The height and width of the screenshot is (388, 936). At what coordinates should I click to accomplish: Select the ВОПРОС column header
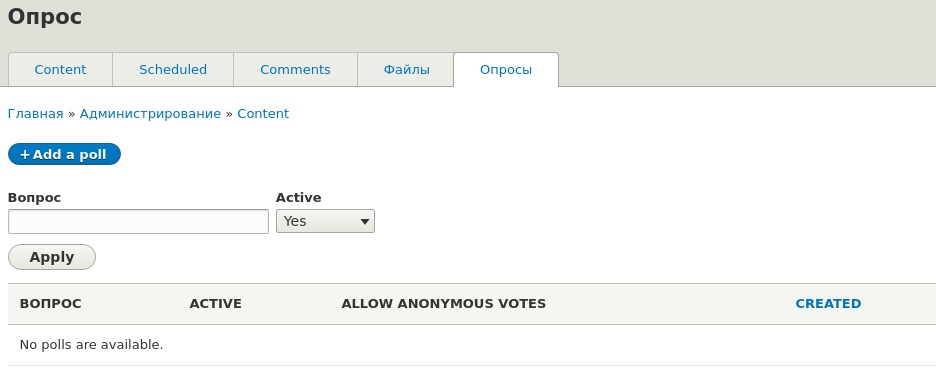tap(50, 304)
